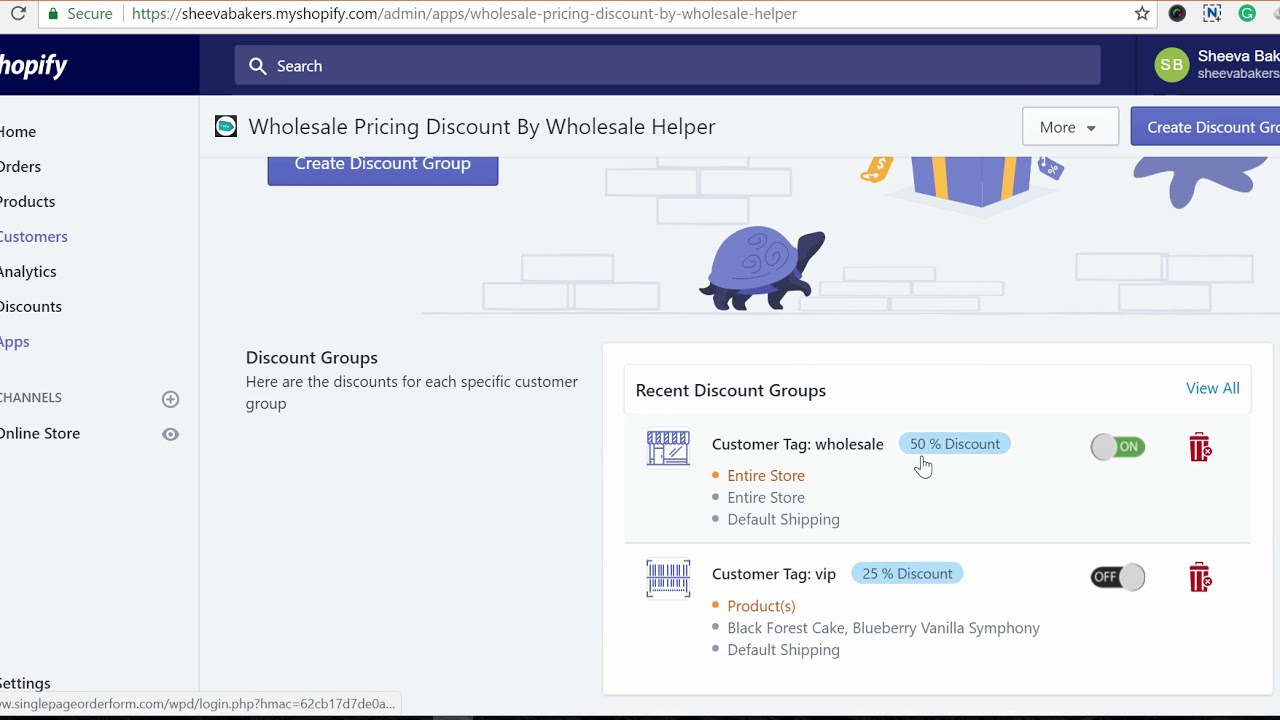Screen dimensions: 1280x720
Task: View Online Store via eye icon
Action: pos(170,434)
